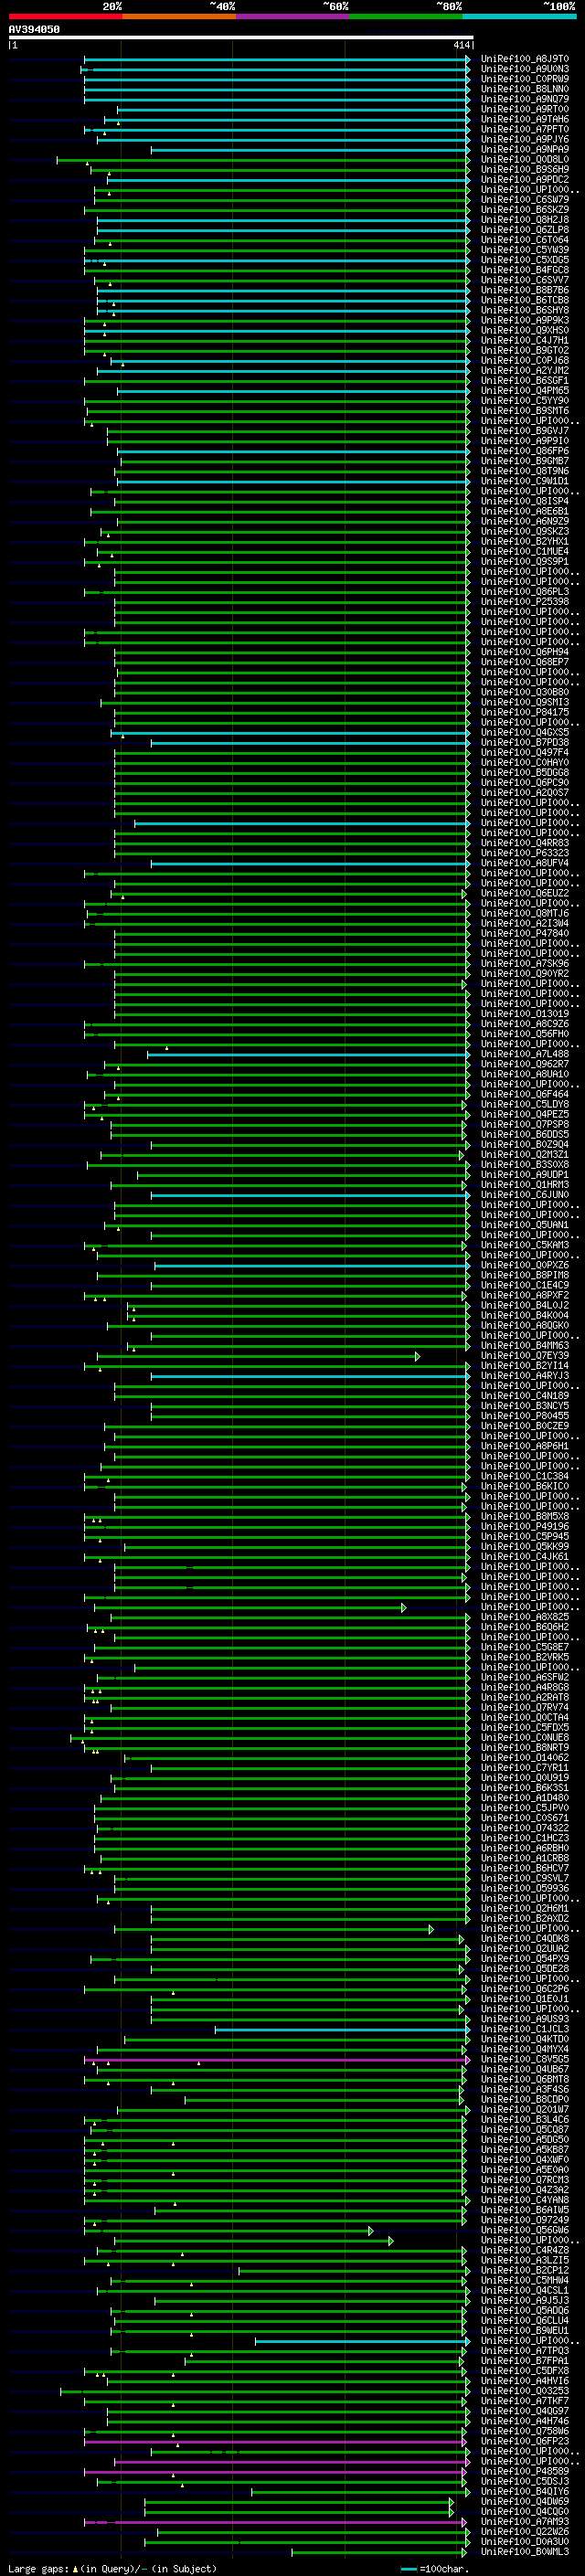This screenshot has width=585, height=2576.
Task: Select hit label UniRef100_Q5UAN1
Action: click(525, 1225)
